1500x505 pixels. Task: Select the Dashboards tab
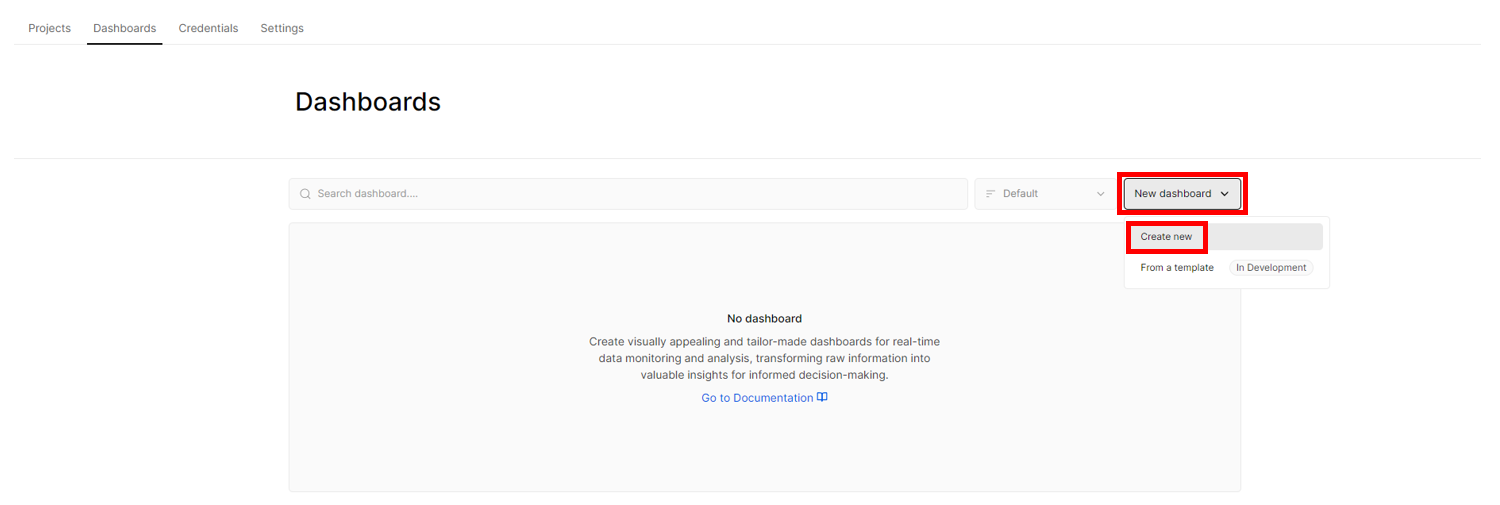tap(124, 28)
